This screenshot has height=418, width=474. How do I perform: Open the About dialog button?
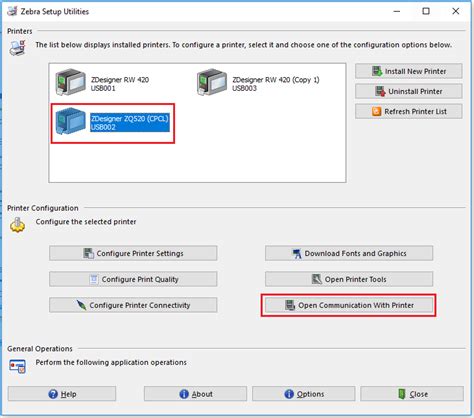pos(195,394)
